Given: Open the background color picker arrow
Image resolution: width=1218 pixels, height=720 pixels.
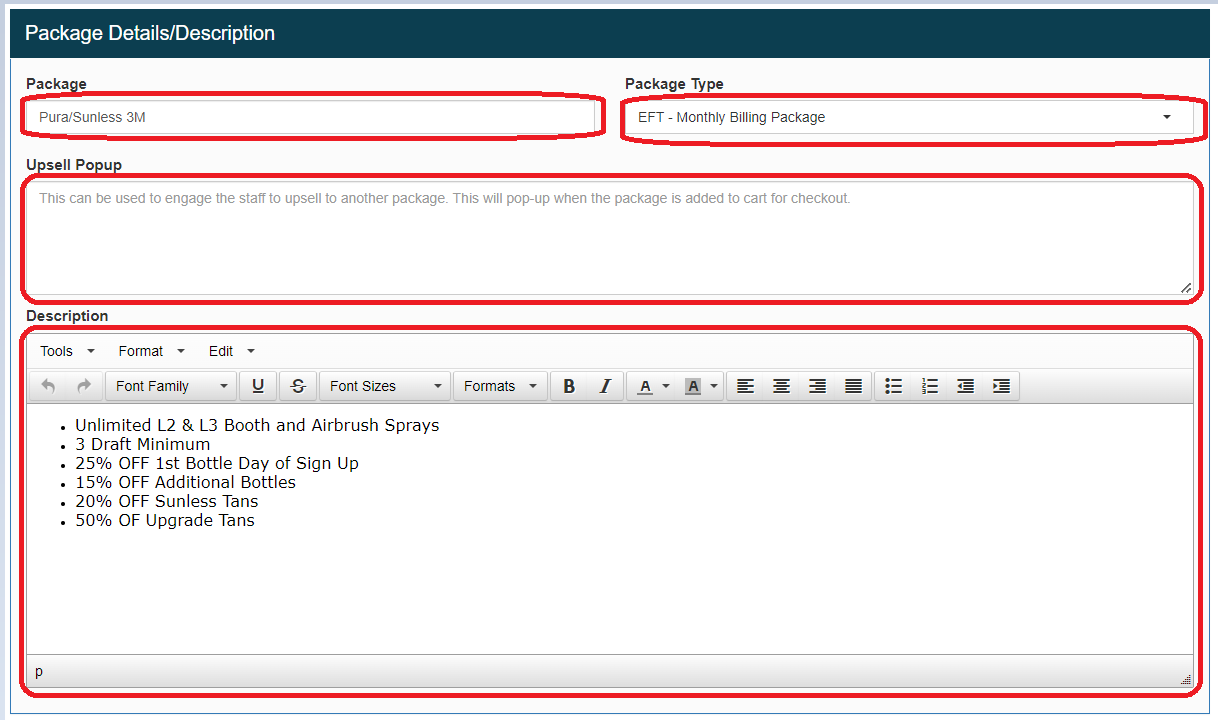Looking at the screenshot, I should pos(714,386).
